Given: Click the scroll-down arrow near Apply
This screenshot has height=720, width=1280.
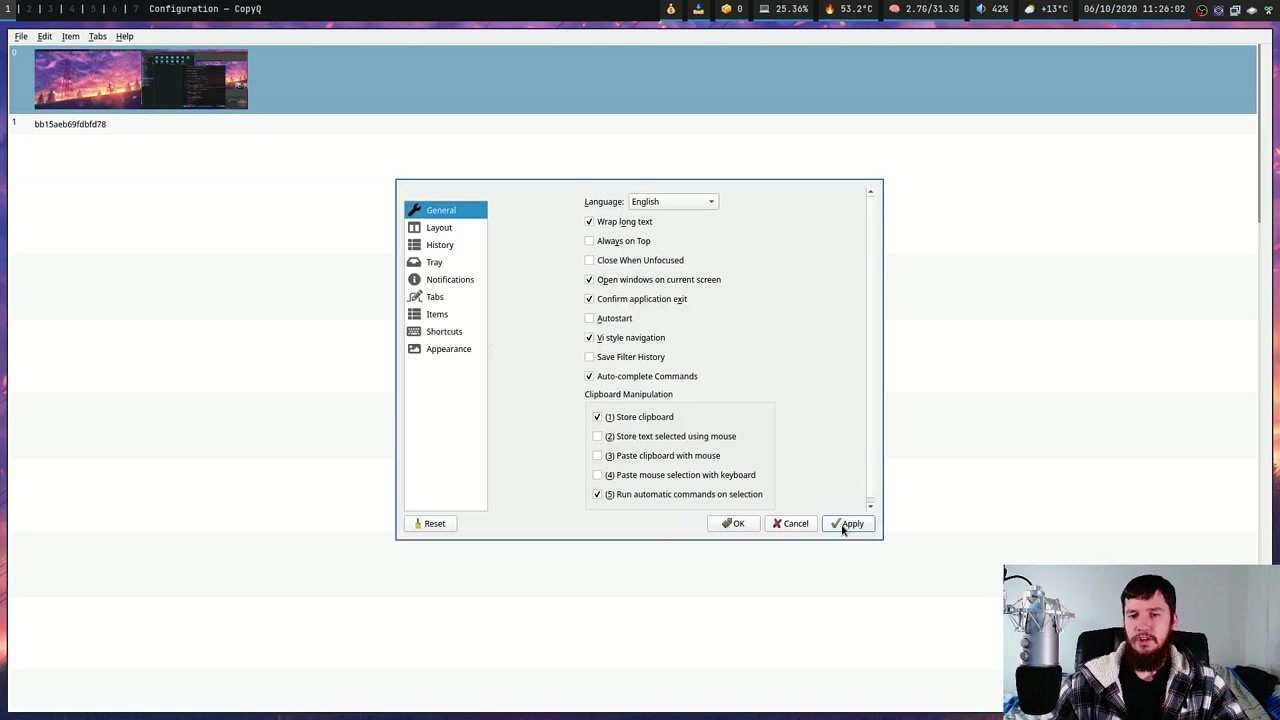Looking at the screenshot, I should pos(869,505).
